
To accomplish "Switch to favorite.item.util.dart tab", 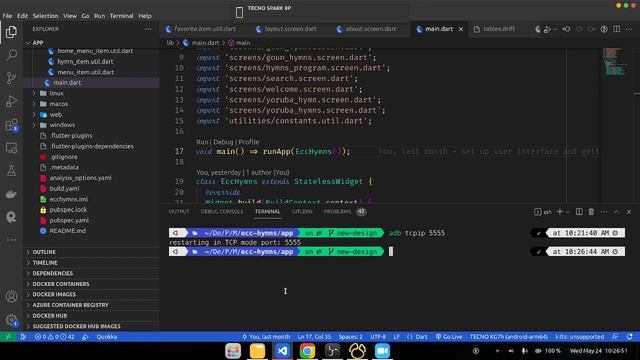I will click(201, 29).
